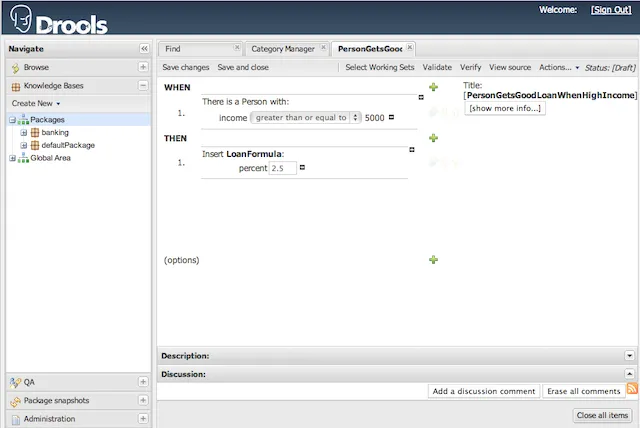Open the income operator dropdown

pyautogui.click(x=306, y=118)
